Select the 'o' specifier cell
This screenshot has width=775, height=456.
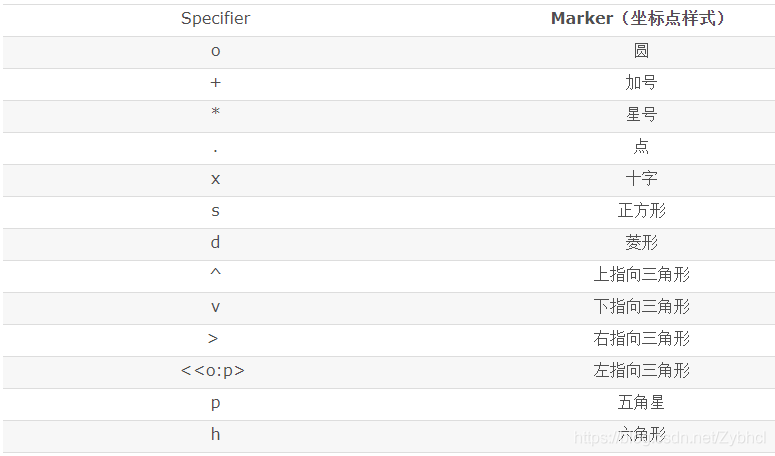[215, 51]
